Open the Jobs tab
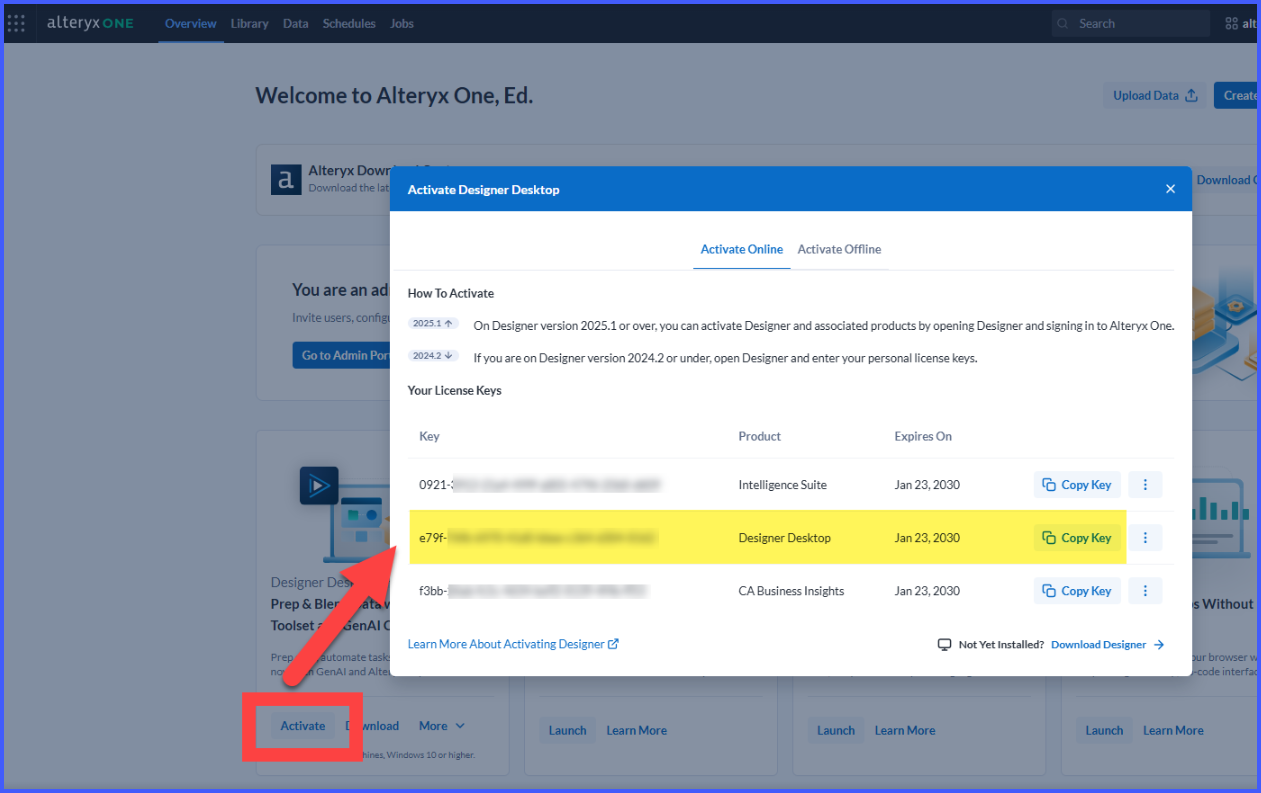1261x793 pixels. click(402, 23)
